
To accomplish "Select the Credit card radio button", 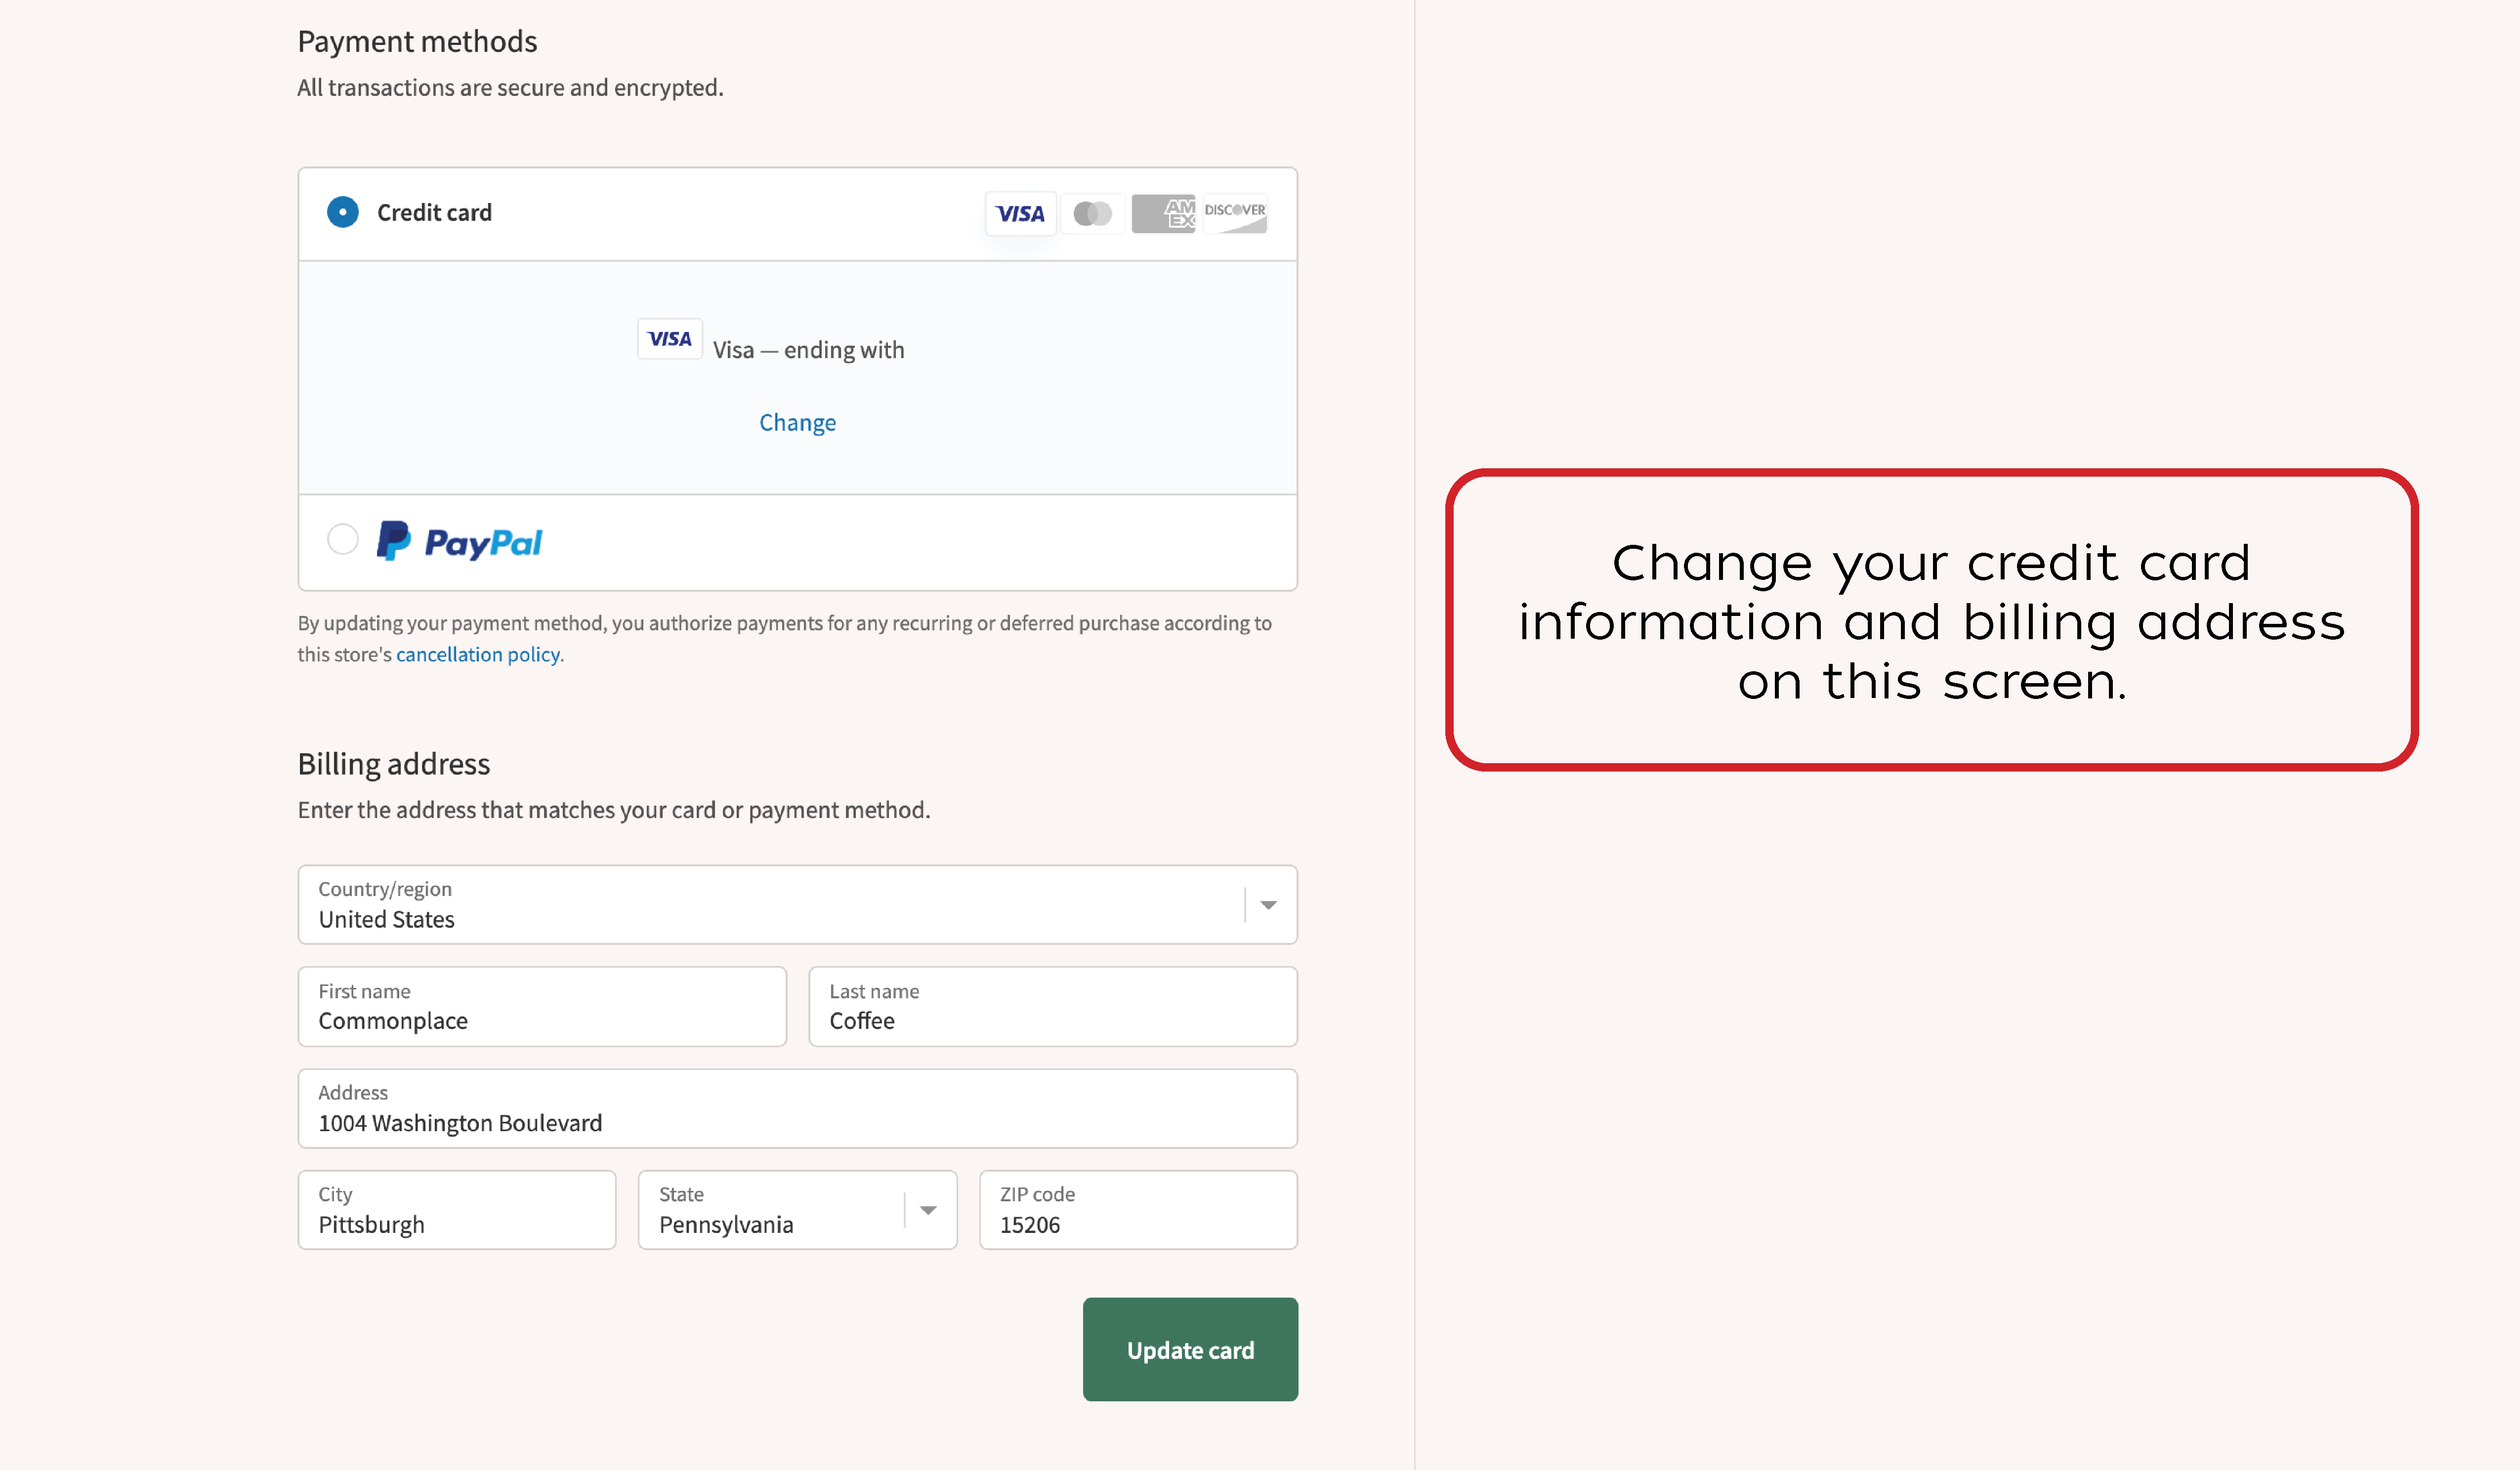I will click(x=343, y=212).
